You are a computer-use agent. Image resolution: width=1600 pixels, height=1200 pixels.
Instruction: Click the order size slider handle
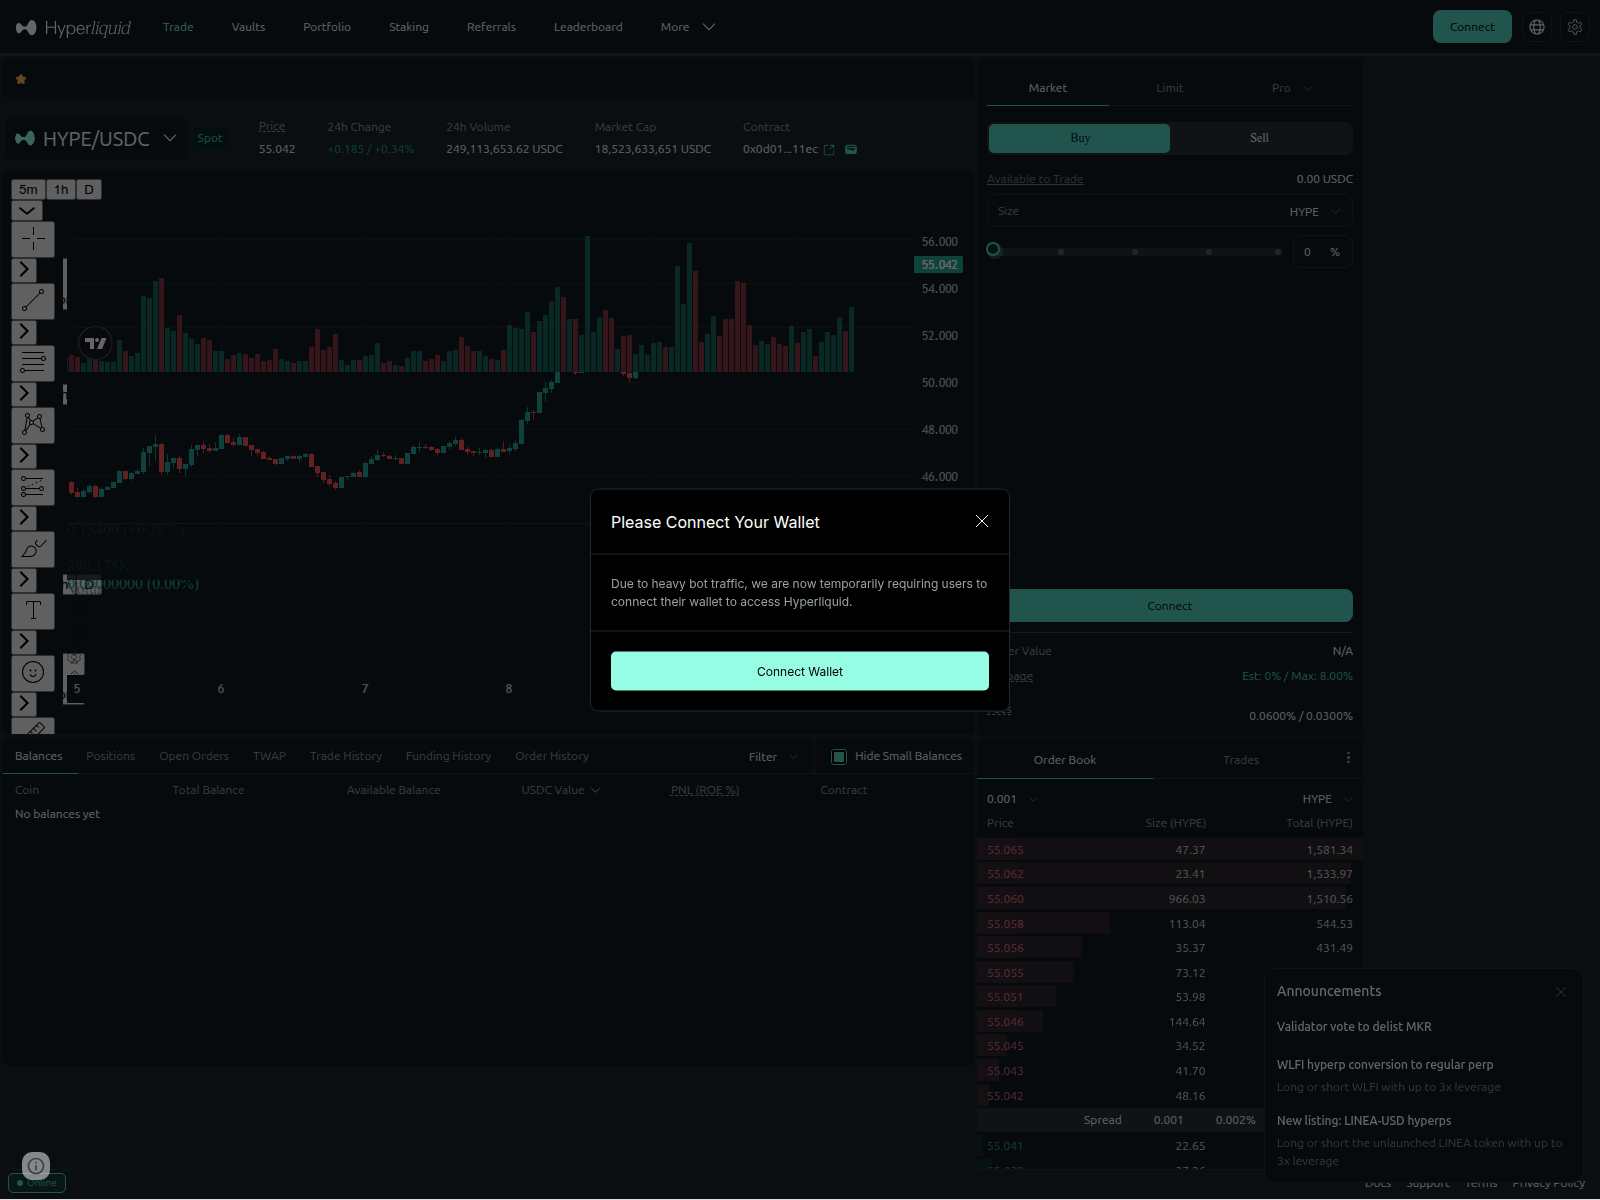click(993, 250)
